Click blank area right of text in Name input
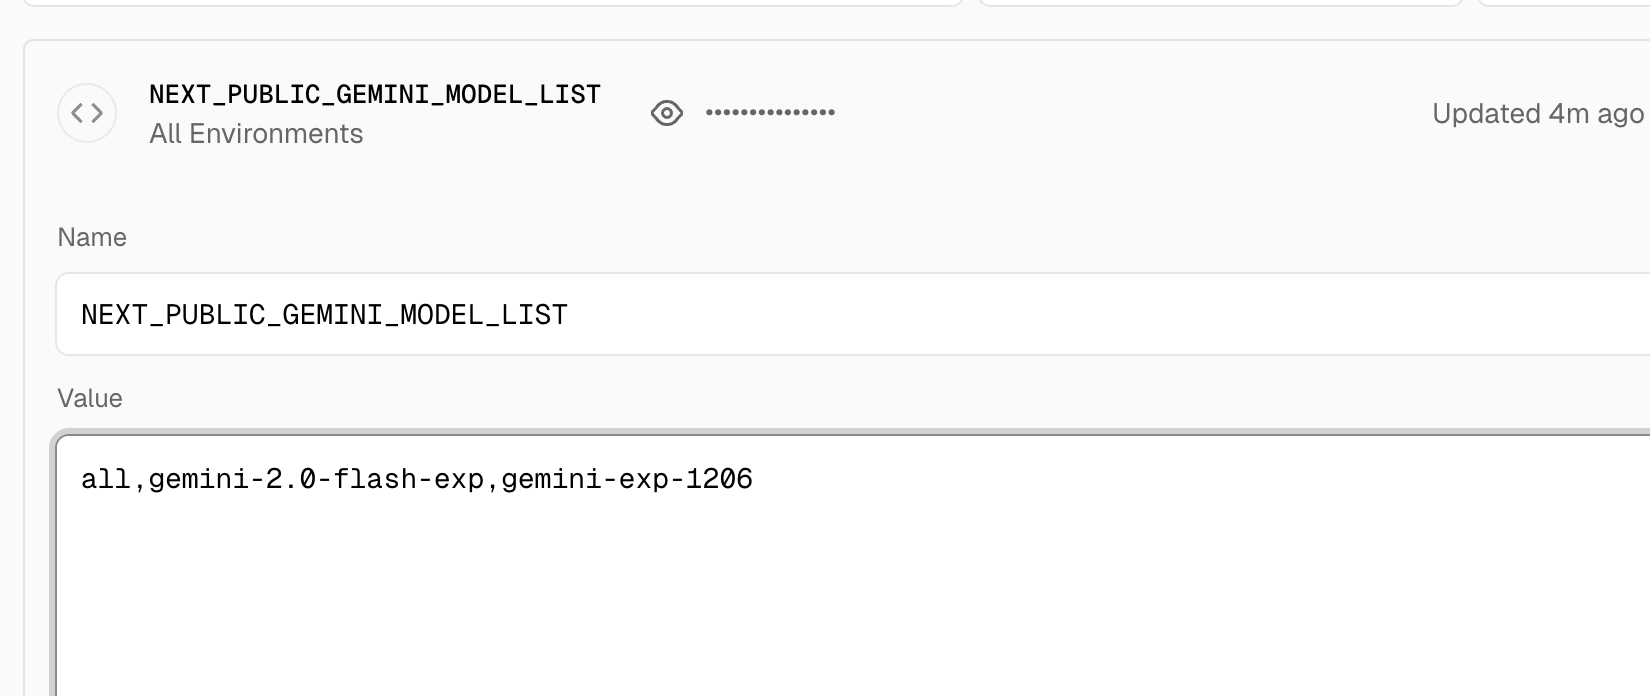Screen dimensions: 1650x696 (1100, 314)
